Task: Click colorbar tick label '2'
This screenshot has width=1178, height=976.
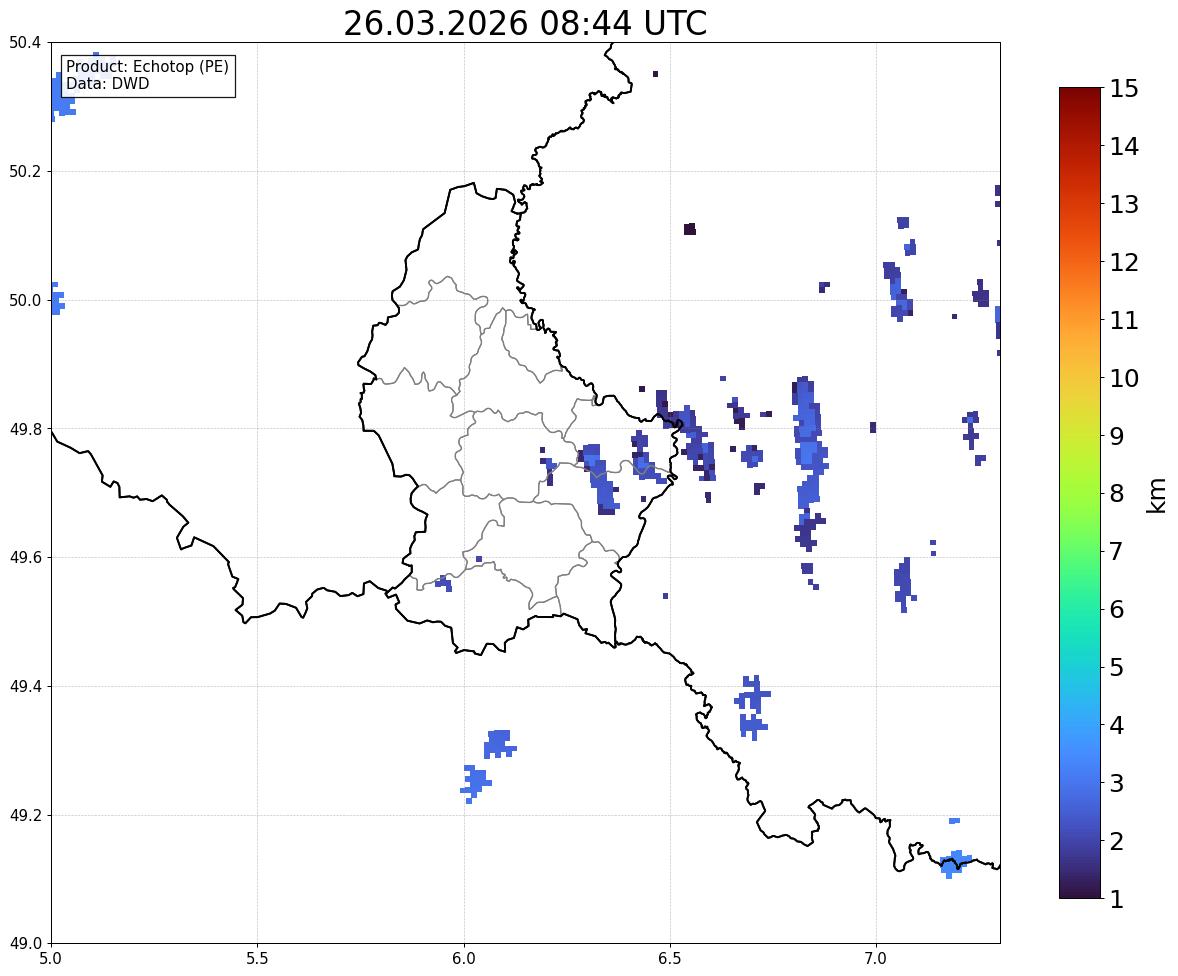Action: 1117,841
